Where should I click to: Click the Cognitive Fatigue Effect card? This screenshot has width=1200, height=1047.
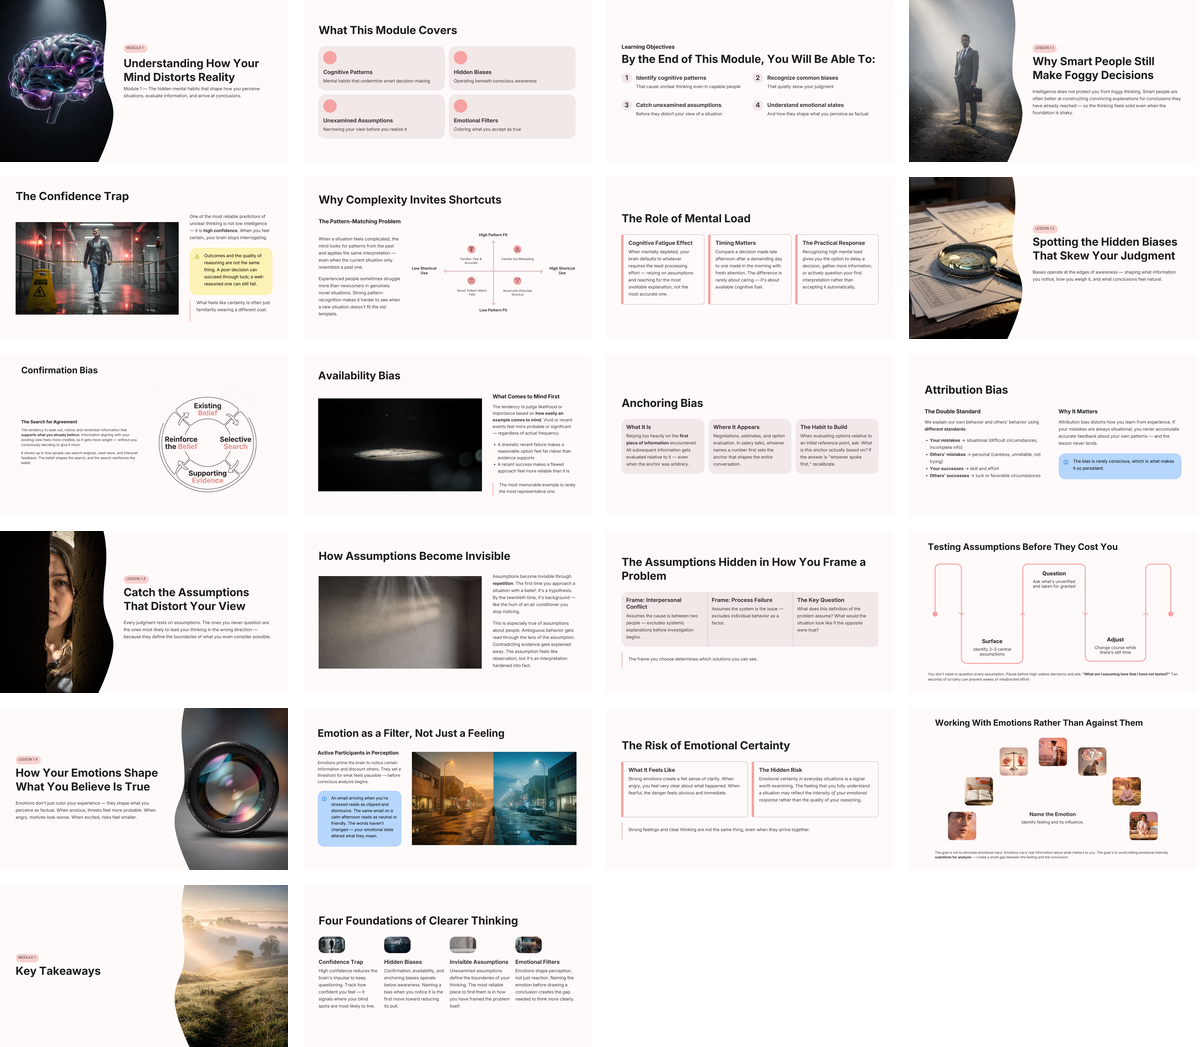click(663, 269)
